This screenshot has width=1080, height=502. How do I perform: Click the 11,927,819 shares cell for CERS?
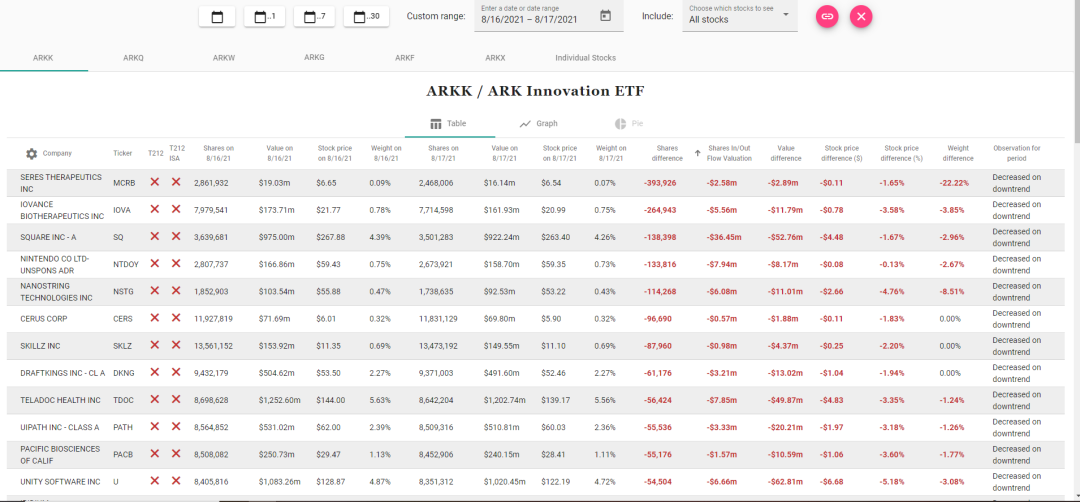212,318
